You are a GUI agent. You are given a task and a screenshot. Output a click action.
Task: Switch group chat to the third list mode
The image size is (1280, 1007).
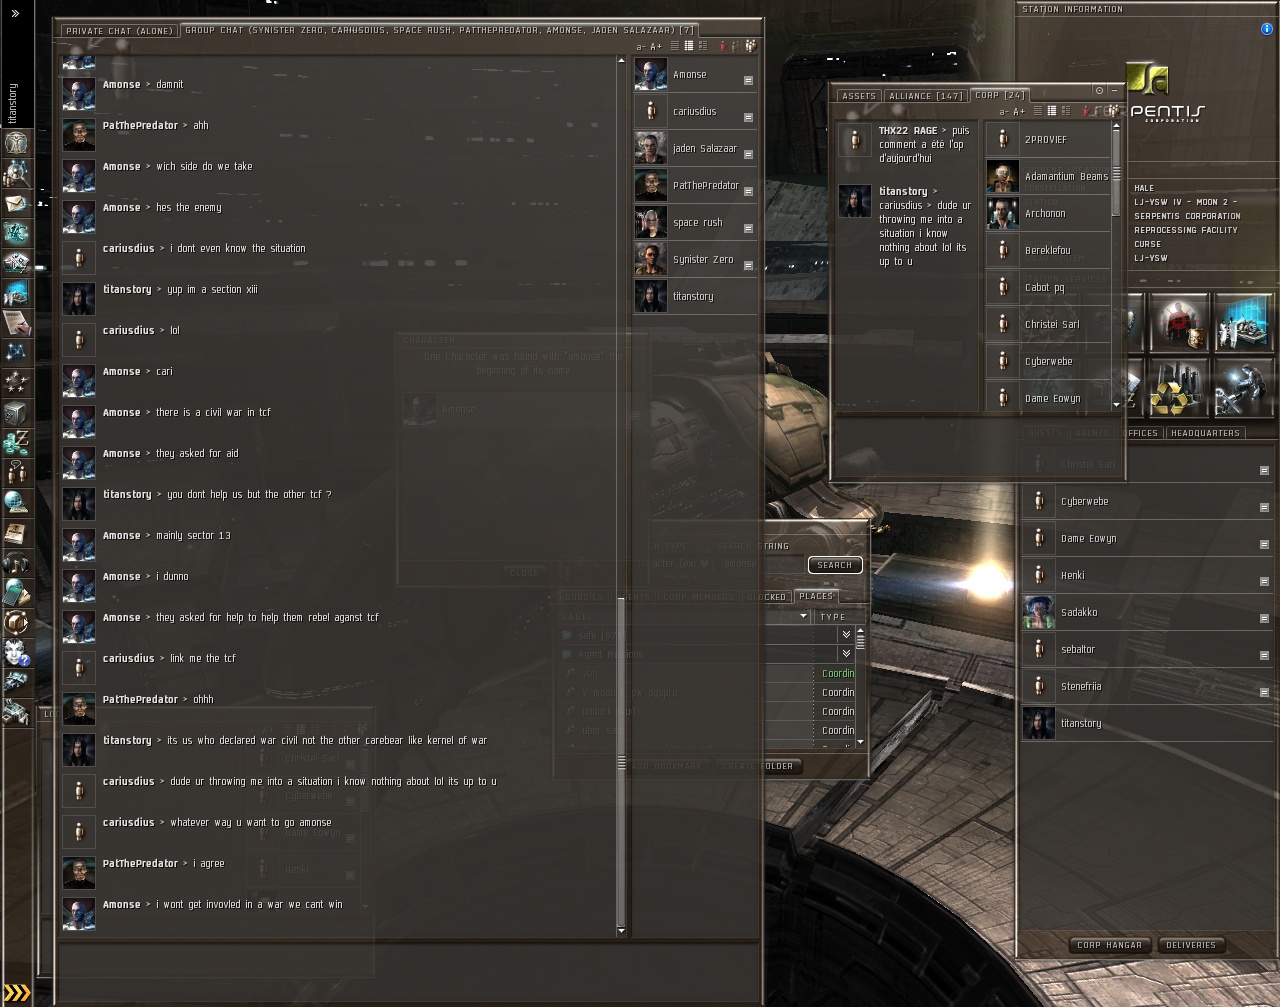click(x=703, y=46)
